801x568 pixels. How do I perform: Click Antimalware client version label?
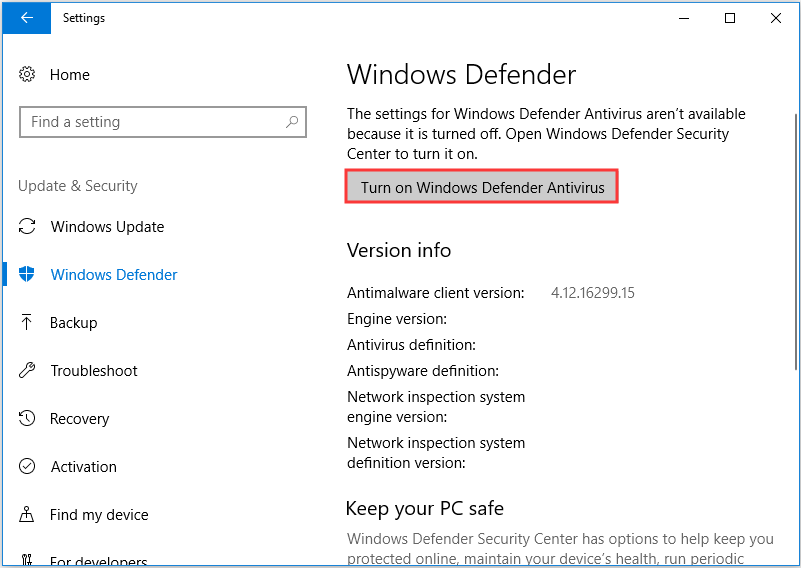tap(436, 293)
